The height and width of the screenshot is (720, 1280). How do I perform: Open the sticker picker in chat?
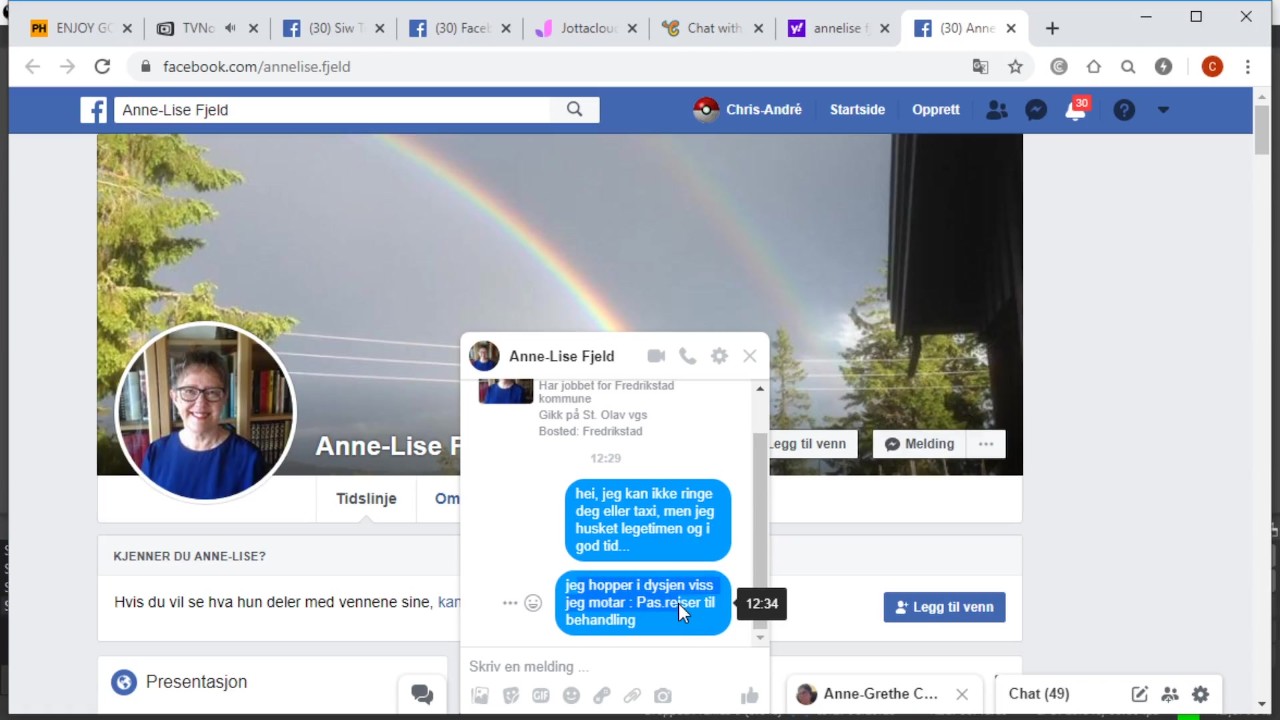(511, 696)
